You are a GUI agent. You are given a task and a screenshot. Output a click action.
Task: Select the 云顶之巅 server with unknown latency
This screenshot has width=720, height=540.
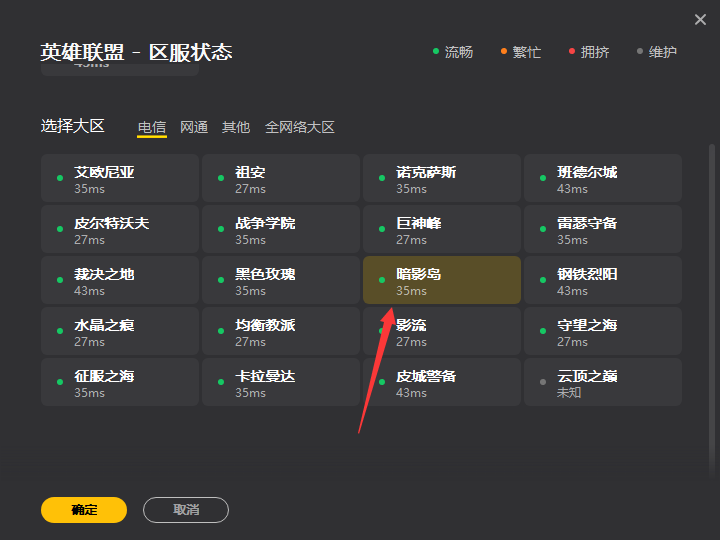[603, 382]
